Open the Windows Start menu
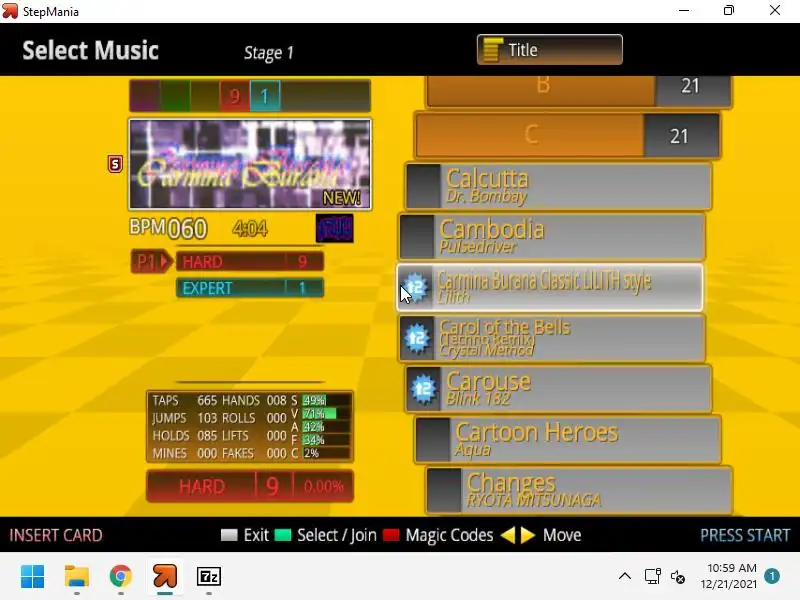The height and width of the screenshot is (600, 800). tap(33, 577)
